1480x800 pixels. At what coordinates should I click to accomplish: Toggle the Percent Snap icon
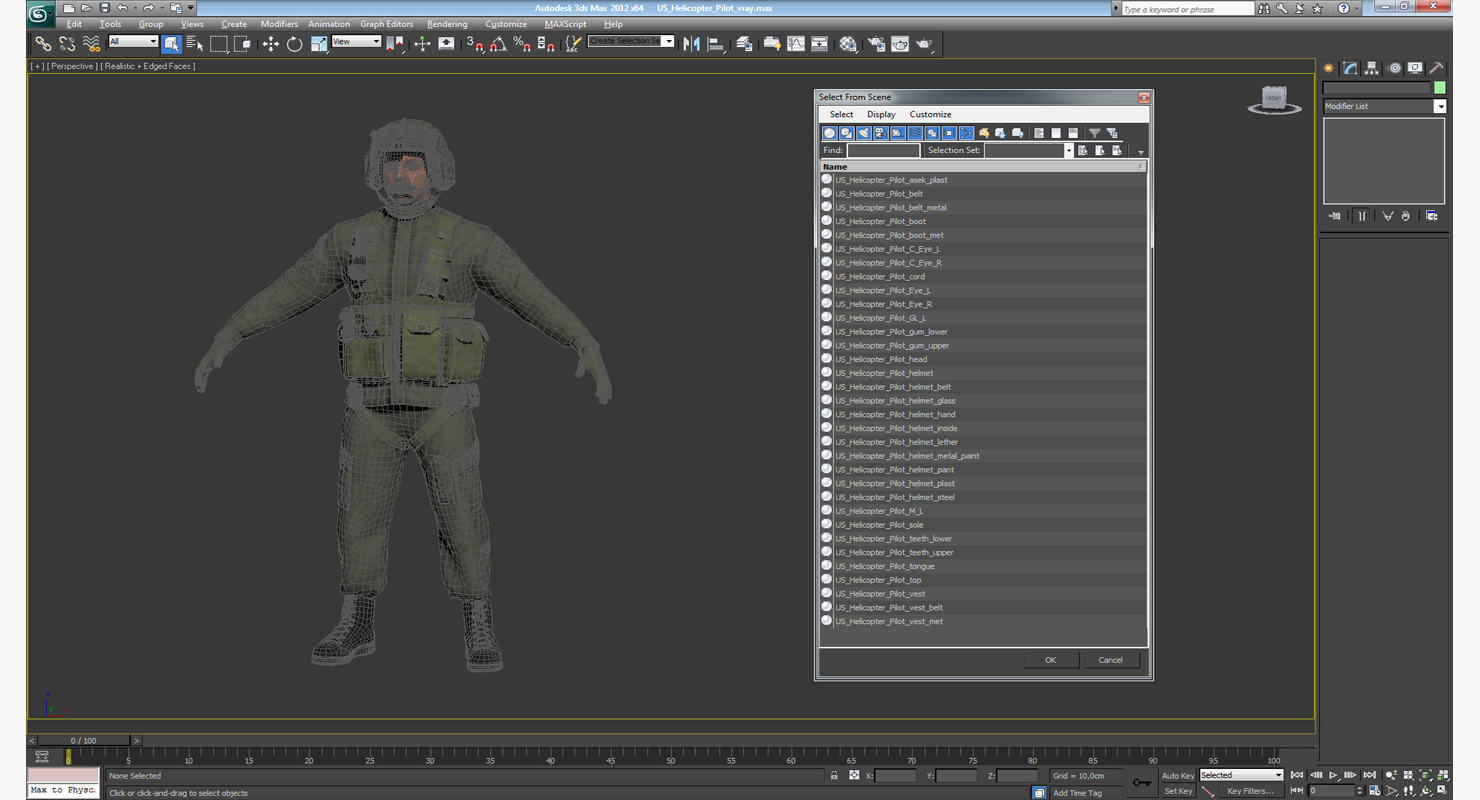[522, 44]
